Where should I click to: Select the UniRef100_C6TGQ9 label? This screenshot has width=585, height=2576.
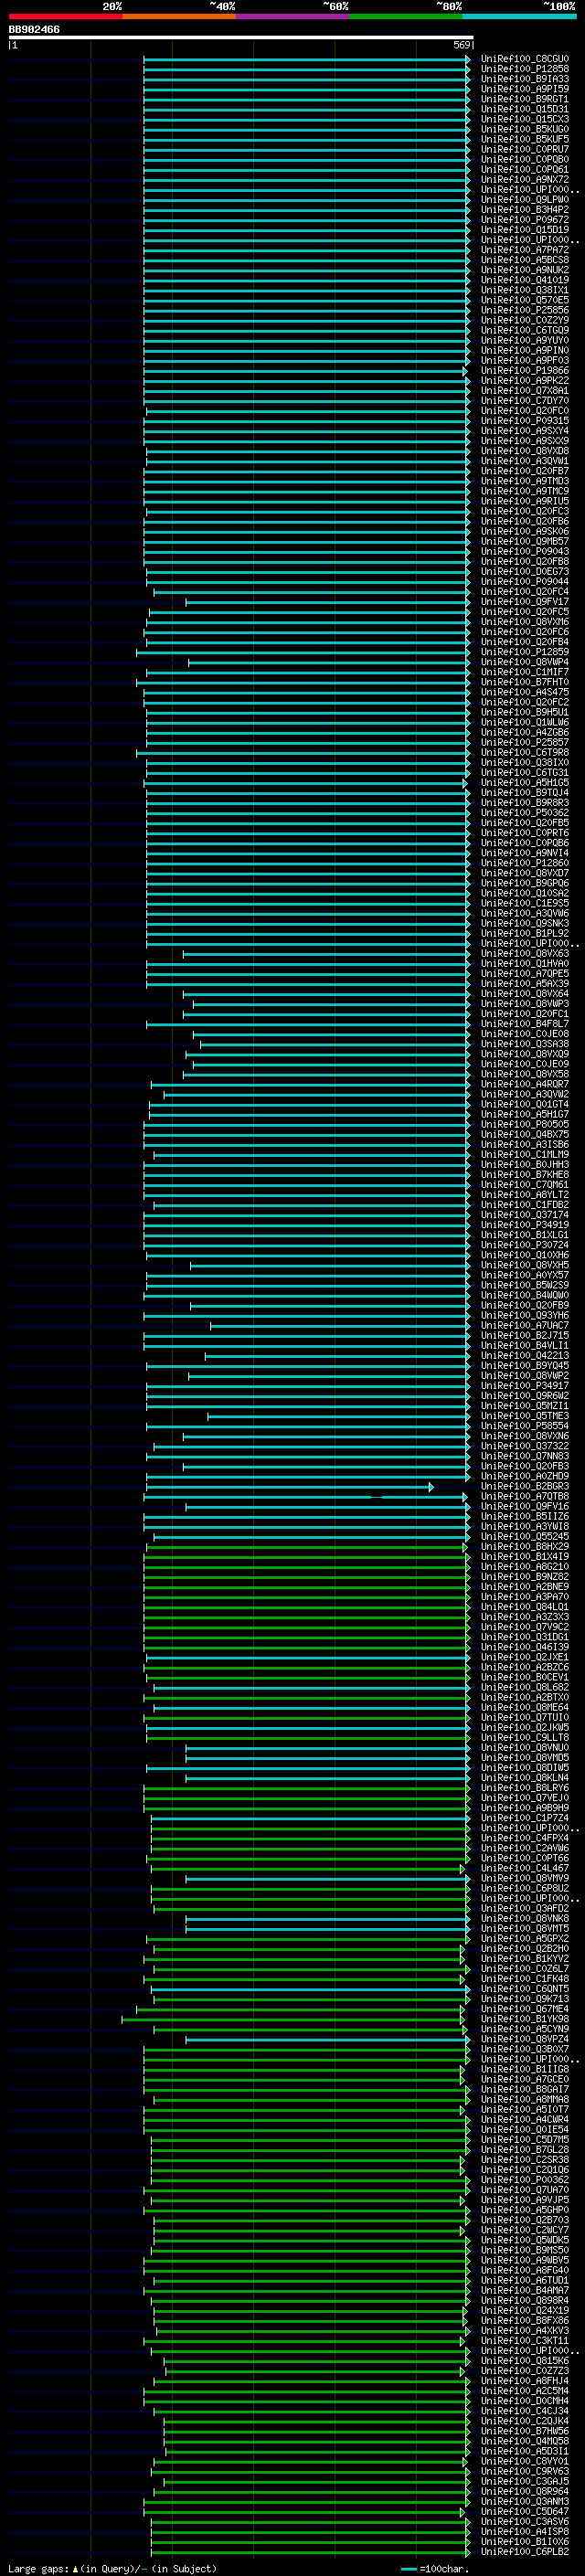(x=524, y=330)
